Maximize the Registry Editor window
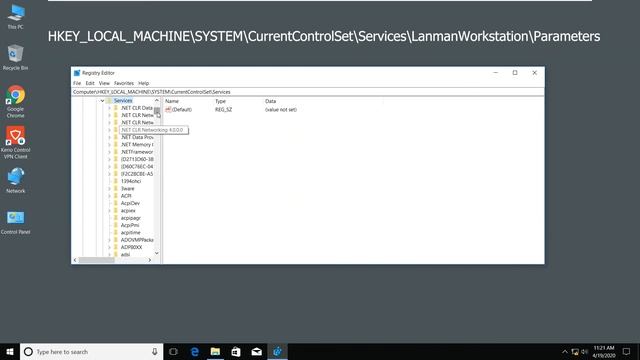Screen dimensions: 640x360 [515, 73]
